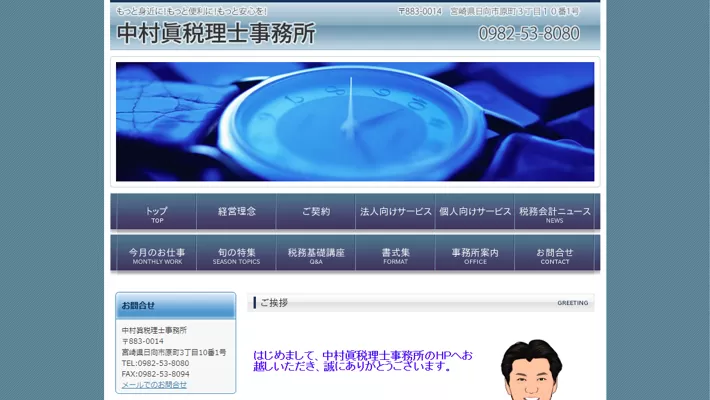Open 税務基礎講座 Q&A page
The height and width of the screenshot is (400, 710).
316,255
